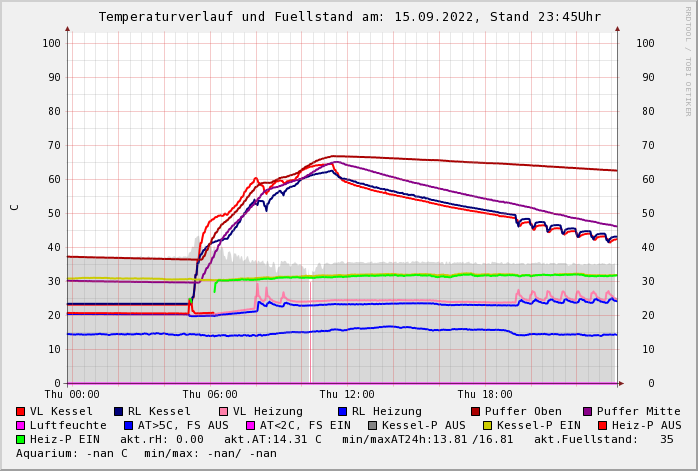The height and width of the screenshot is (471, 698).
Task: Click the blue RL Heizung legend swatch
Action: [342, 411]
